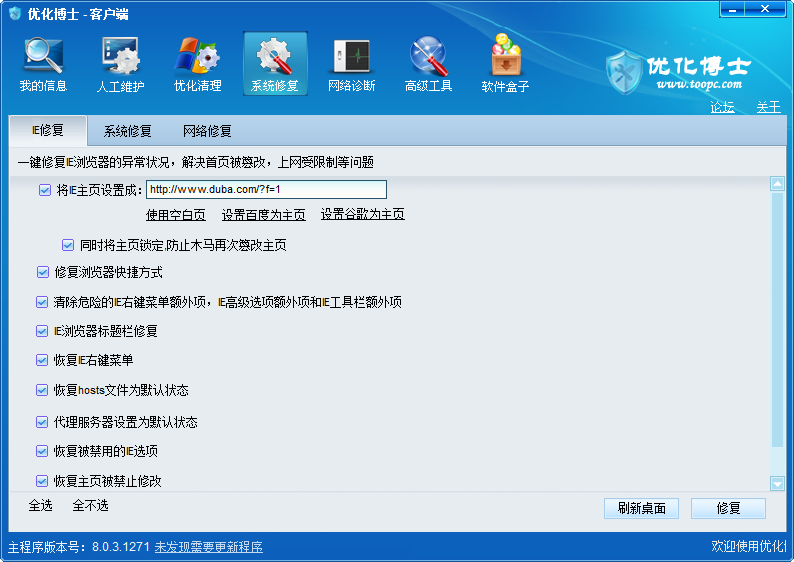This screenshot has height=562, width=794.
Task: Click 未发现需要更新程序 link
Action: [209, 547]
